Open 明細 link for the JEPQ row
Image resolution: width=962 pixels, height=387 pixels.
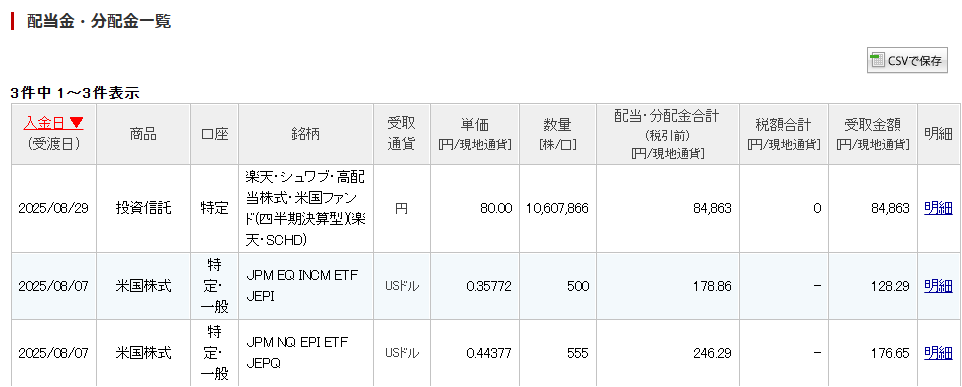click(x=938, y=353)
